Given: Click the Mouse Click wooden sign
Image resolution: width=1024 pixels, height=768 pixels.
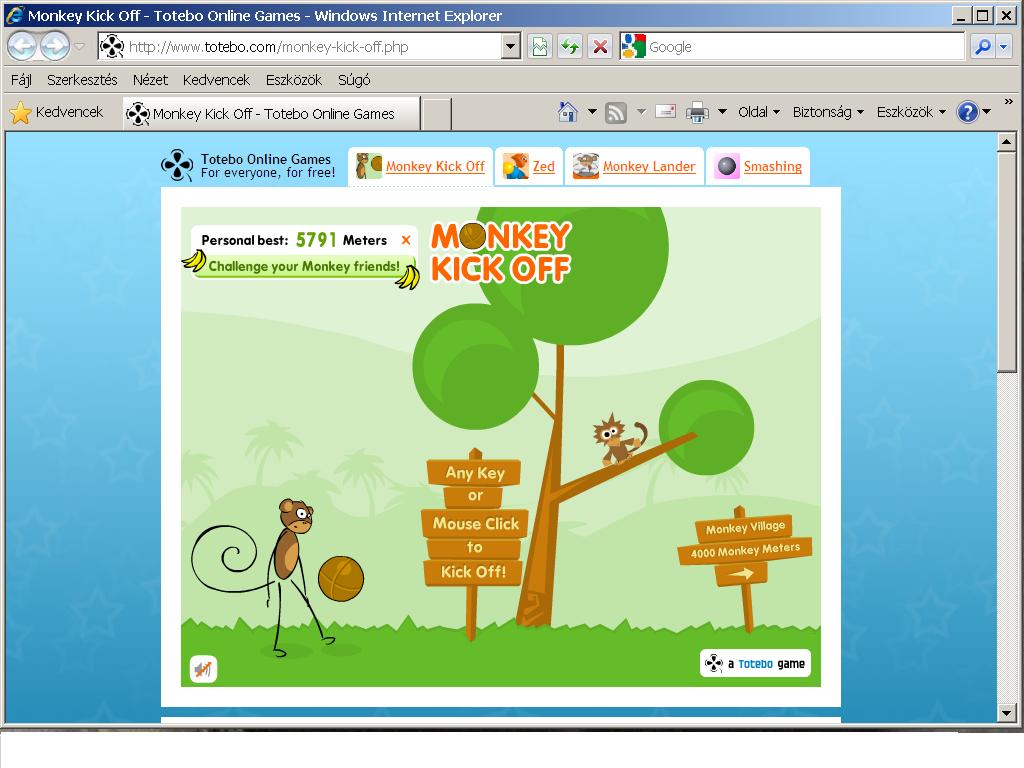Looking at the screenshot, I should pyautogui.click(x=475, y=523).
